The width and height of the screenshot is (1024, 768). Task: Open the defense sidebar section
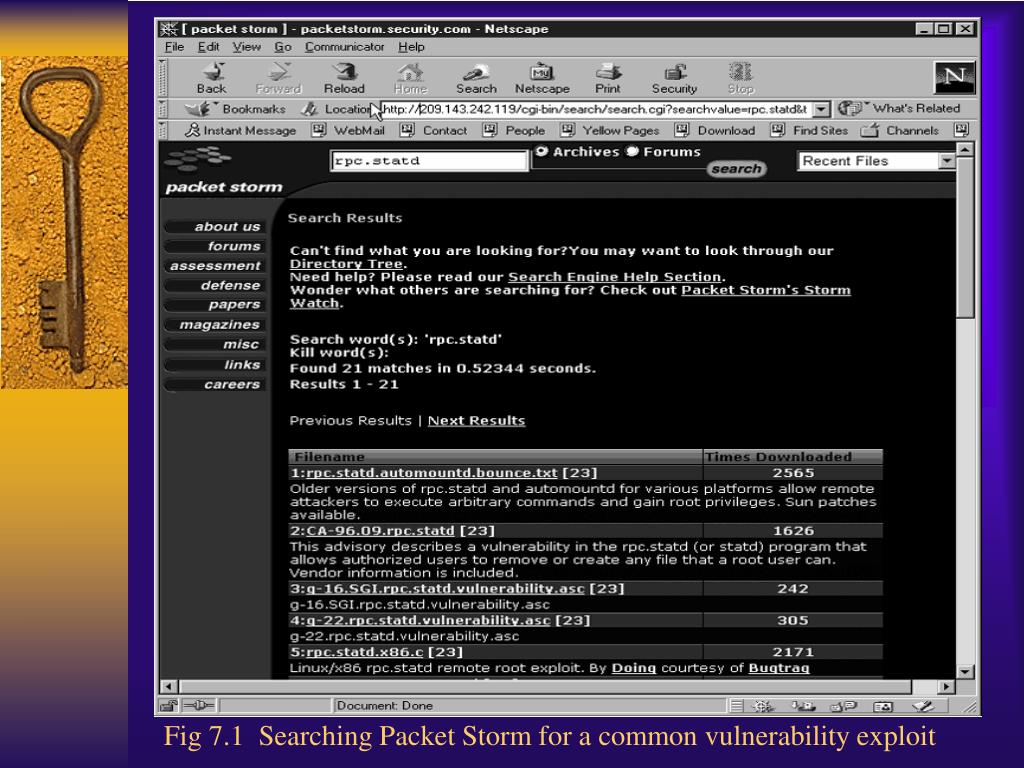(x=215, y=285)
